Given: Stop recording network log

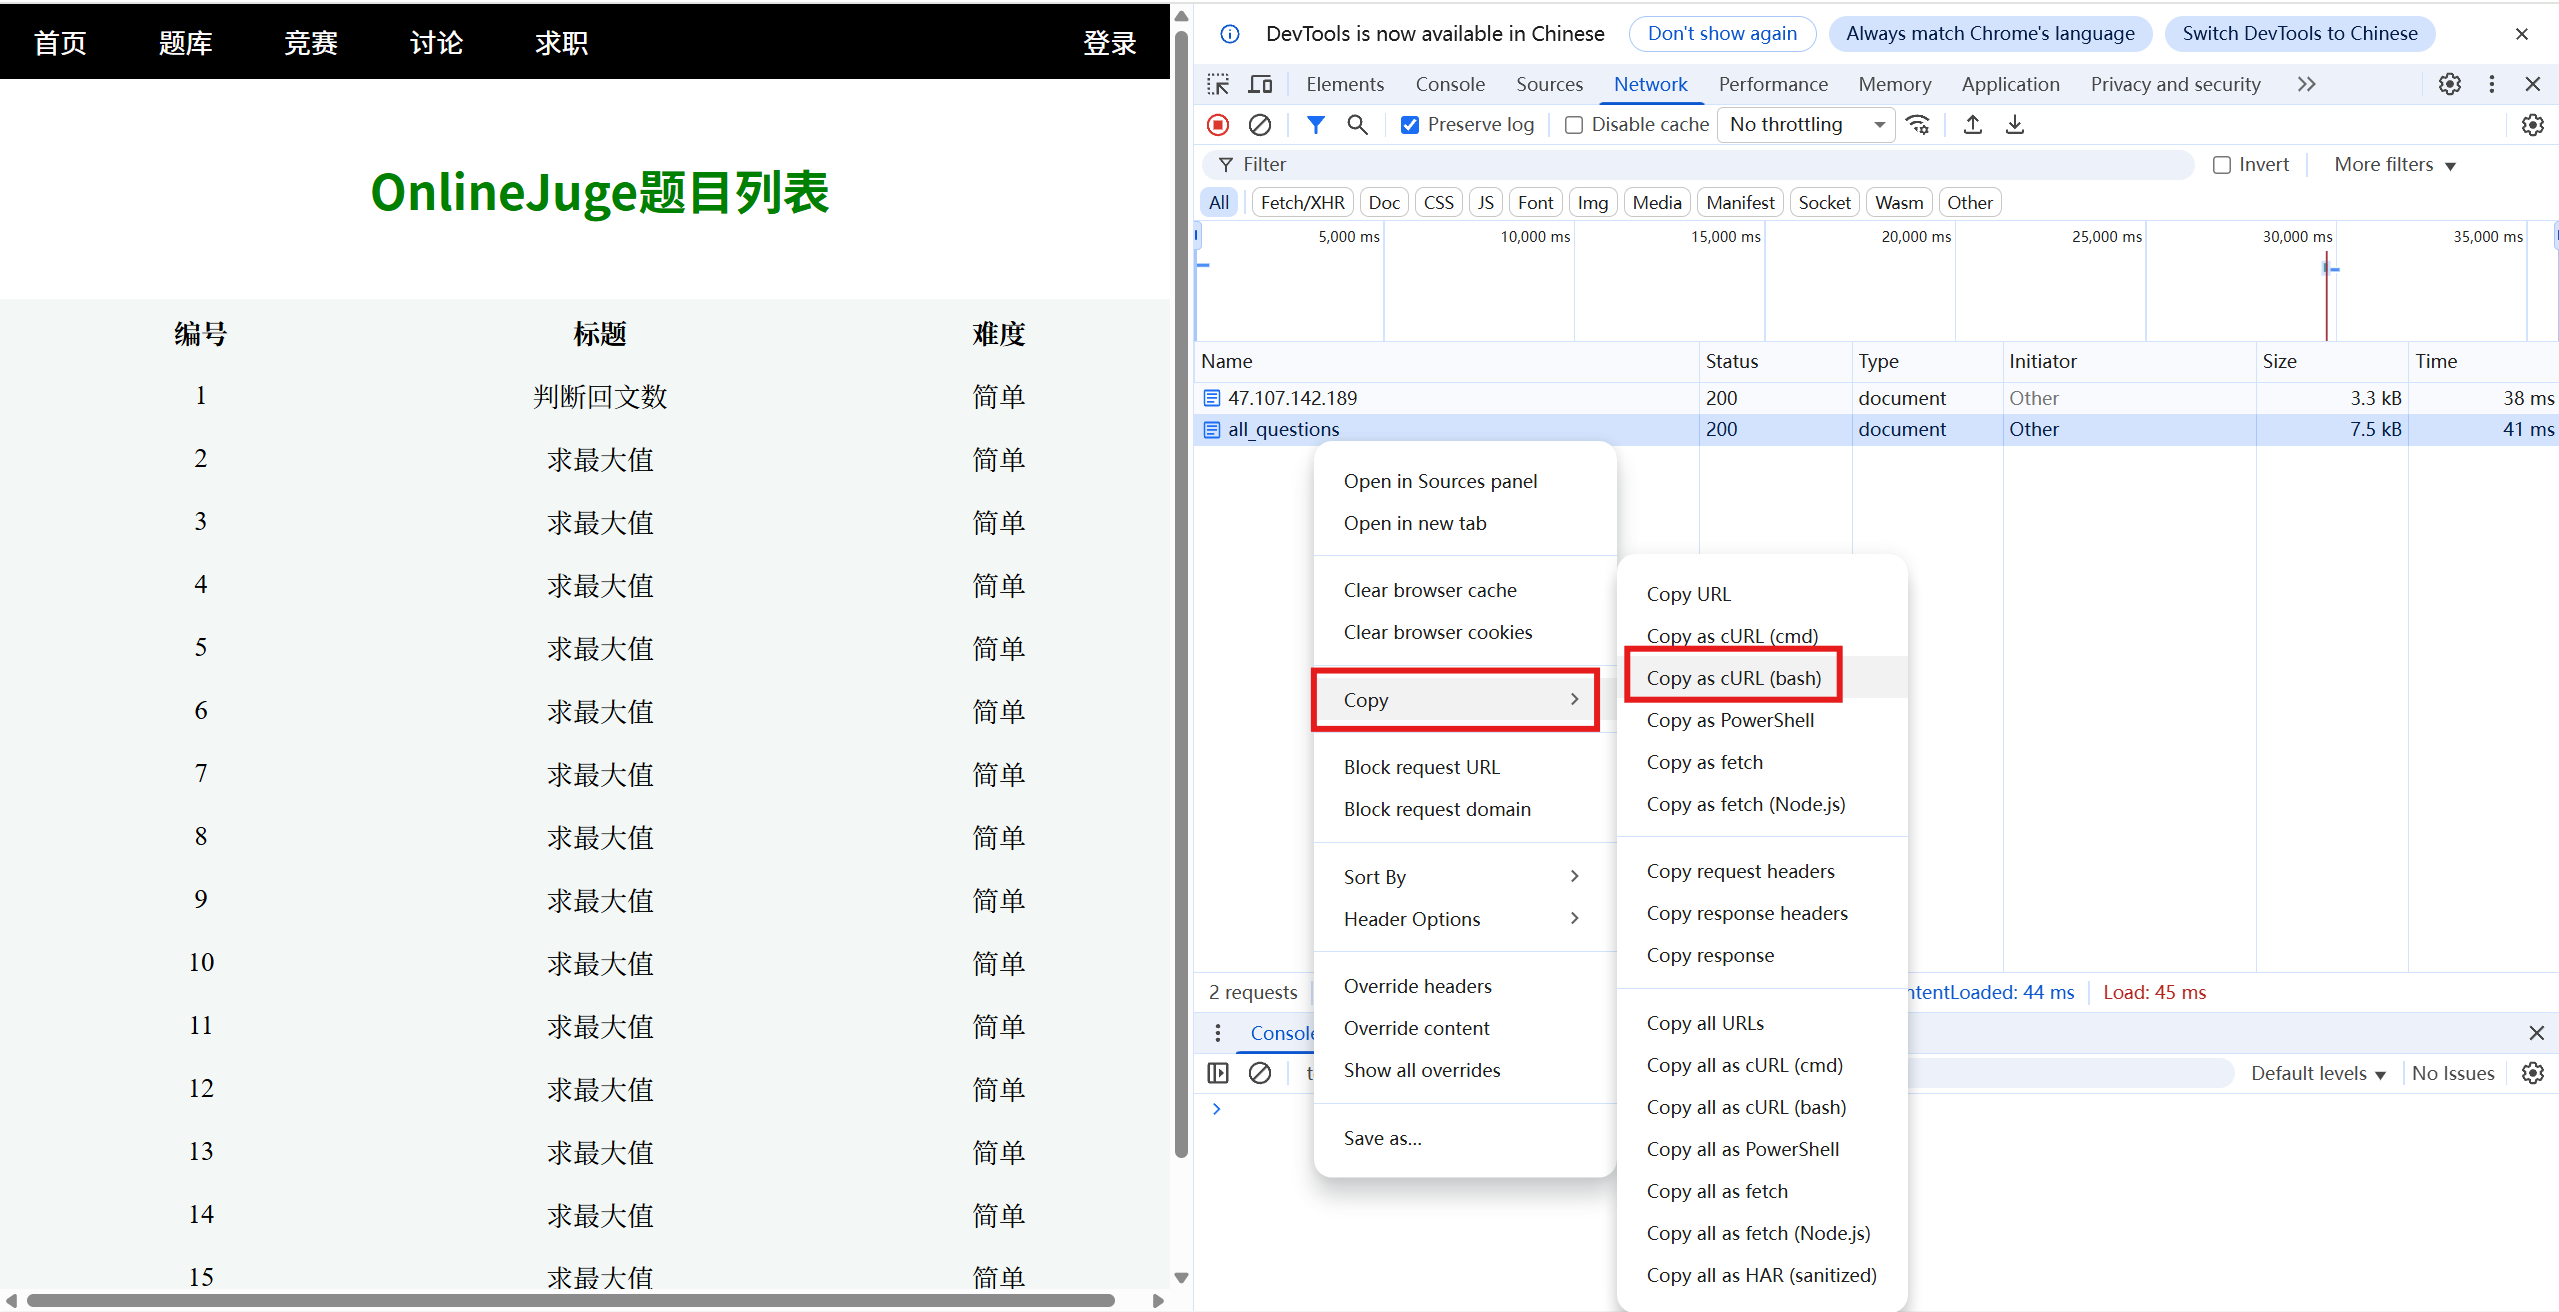Looking at the screenshot, I should click(x=1218, y=125).
